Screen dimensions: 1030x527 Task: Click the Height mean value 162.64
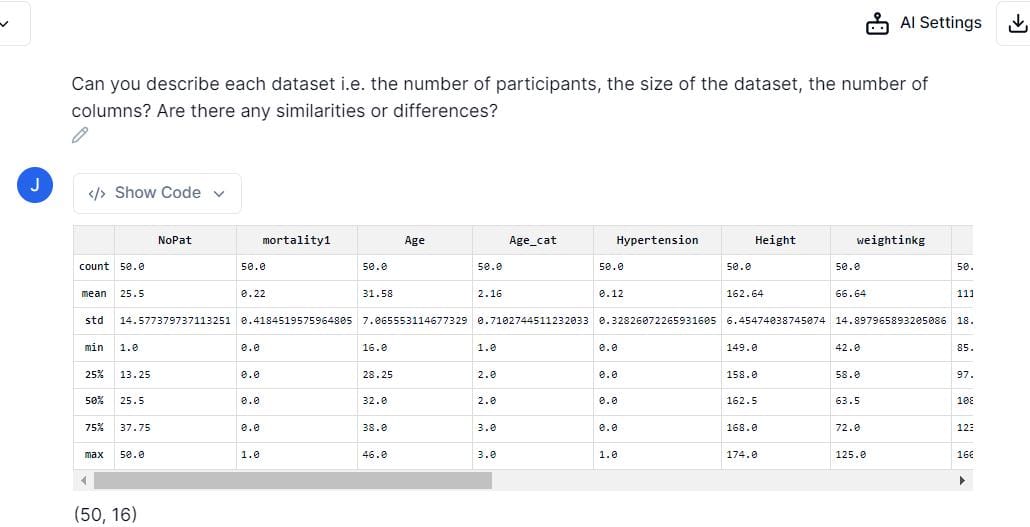(x=745, y=294)
